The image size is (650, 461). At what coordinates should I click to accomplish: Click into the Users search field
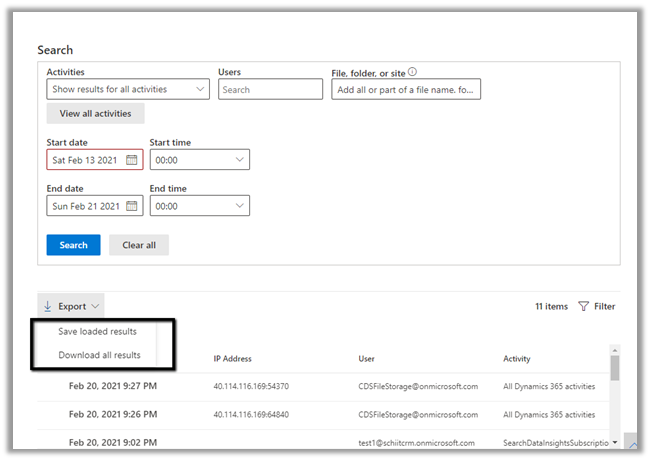point(270,90)
